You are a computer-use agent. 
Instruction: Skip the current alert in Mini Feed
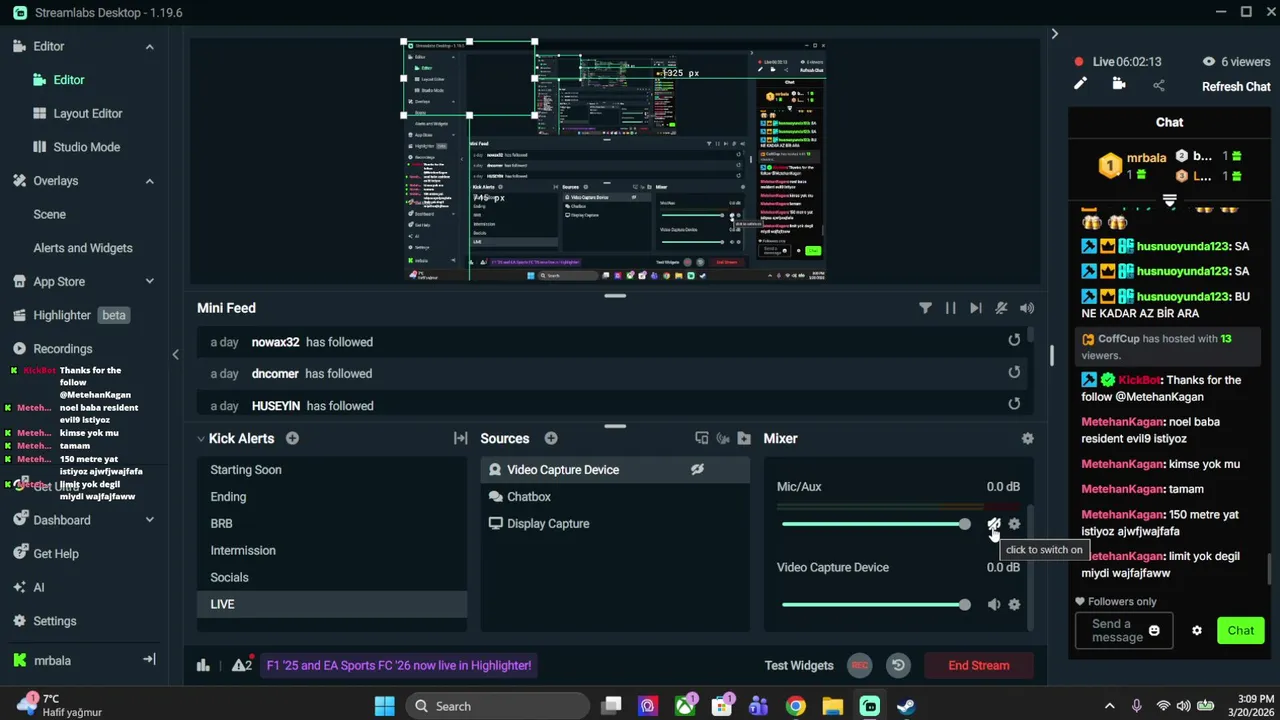[975, 308]
